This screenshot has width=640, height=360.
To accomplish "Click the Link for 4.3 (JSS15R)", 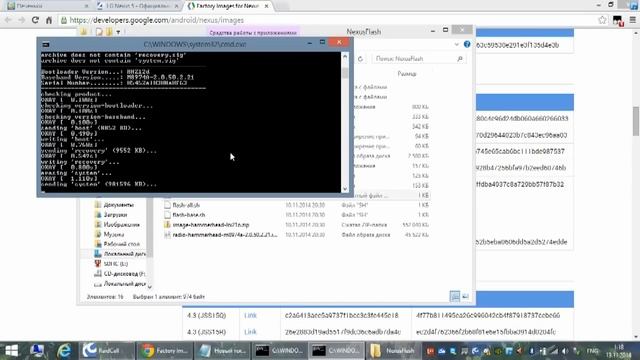I will click(250, 332).
